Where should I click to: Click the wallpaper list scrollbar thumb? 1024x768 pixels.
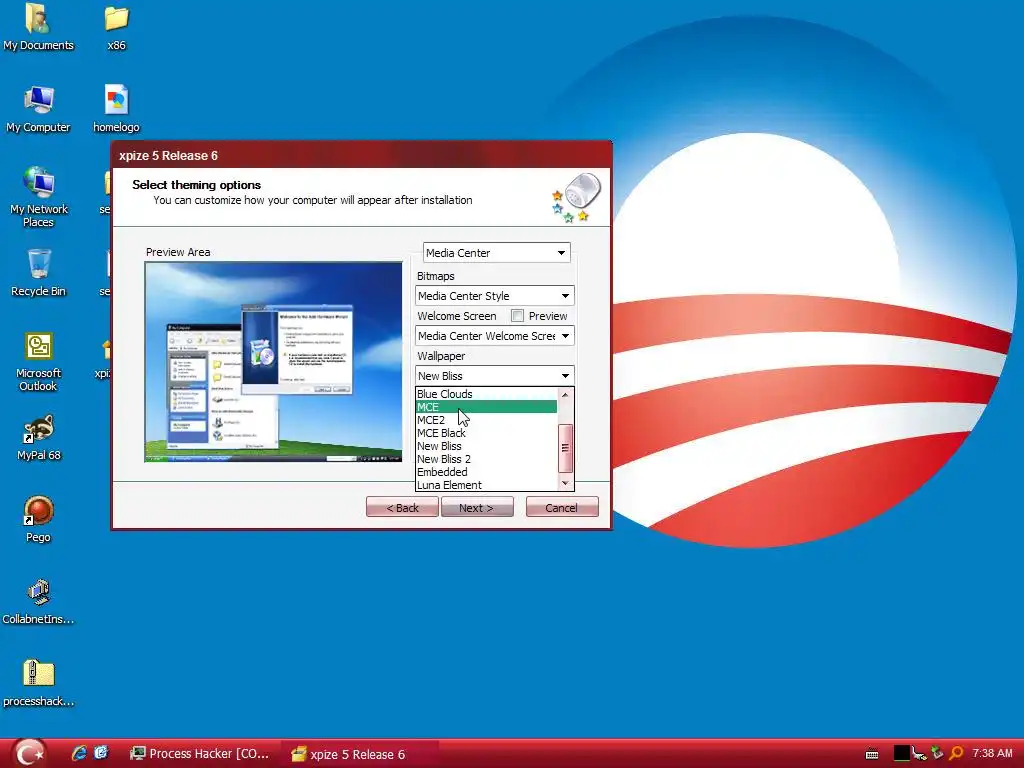coord(566,448)
